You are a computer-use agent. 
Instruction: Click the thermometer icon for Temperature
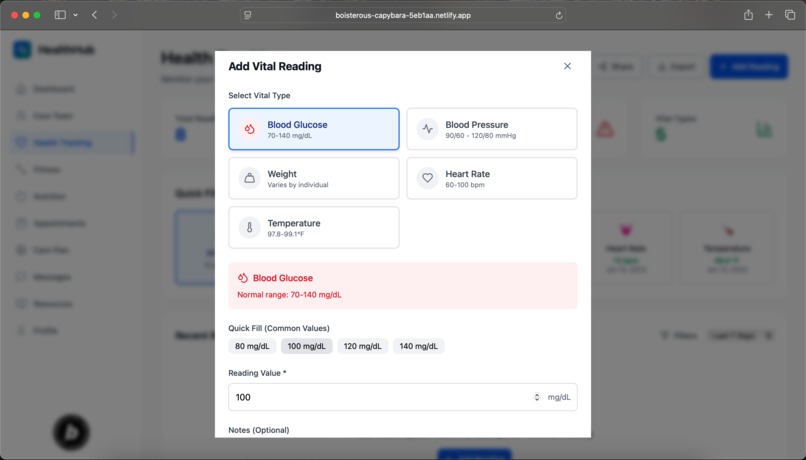(x=249, y=227)
